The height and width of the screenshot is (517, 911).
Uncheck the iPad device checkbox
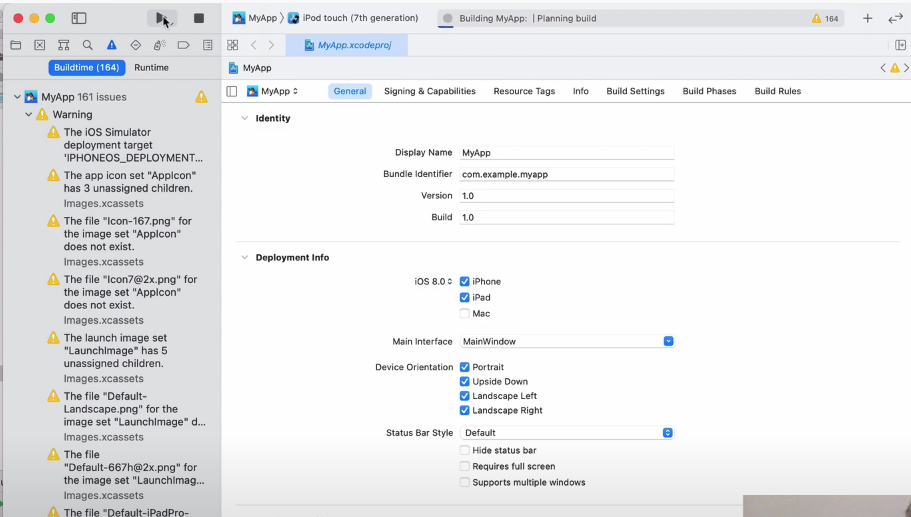point(464,297)
